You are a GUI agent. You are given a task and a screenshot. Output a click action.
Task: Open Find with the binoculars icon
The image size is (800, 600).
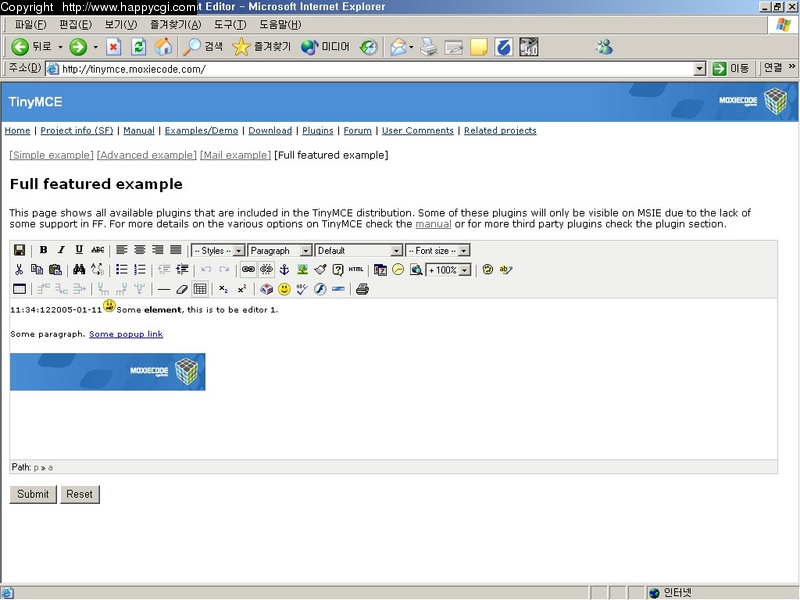pyautogui.click(x=79, y=269)
